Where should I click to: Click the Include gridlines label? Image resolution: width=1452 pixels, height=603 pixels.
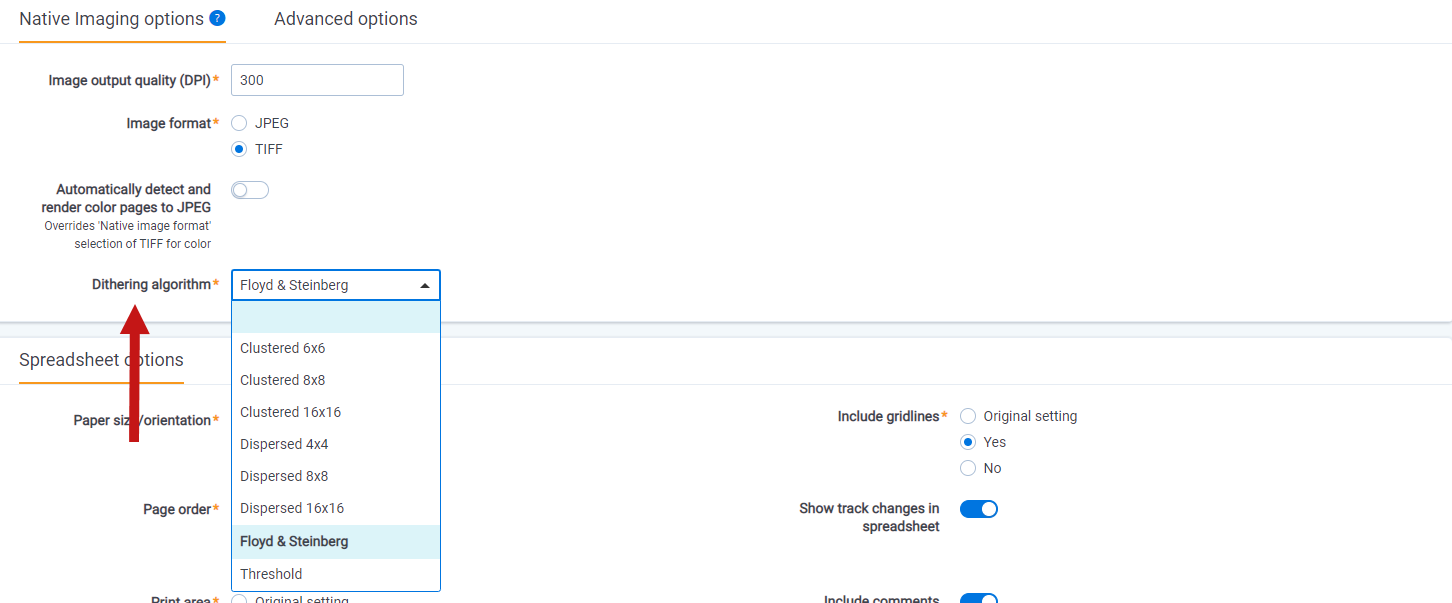click(889, 416)
